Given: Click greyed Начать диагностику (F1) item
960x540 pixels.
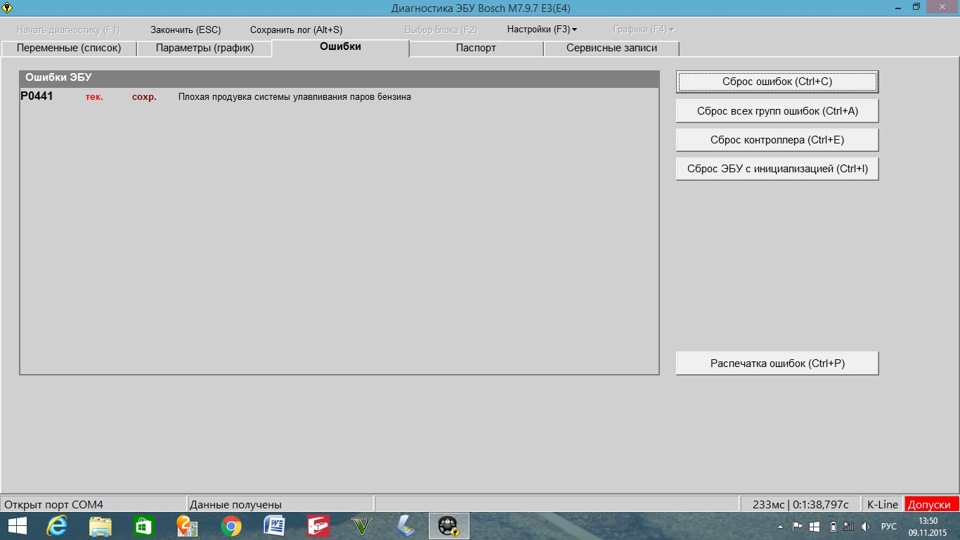Looking at the screenshot, I should pyautogui.click(x=68, y=29).
